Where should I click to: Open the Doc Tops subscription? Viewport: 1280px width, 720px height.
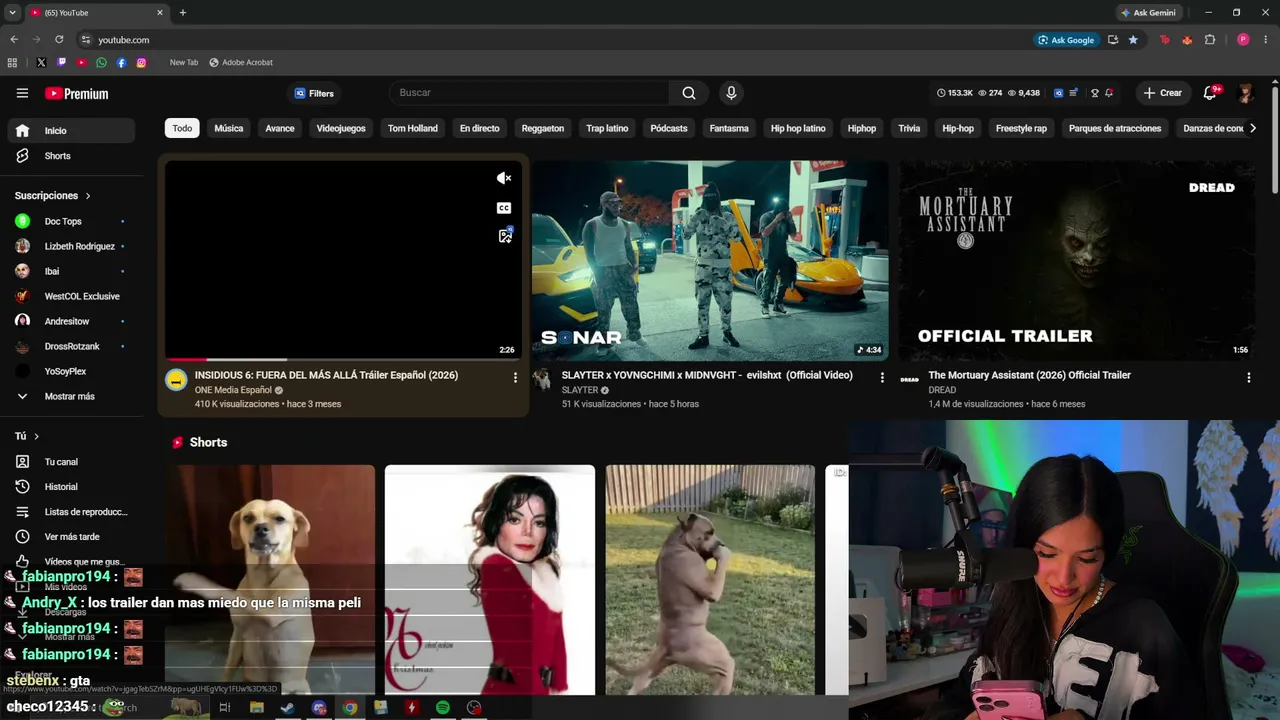click(70, 221)
